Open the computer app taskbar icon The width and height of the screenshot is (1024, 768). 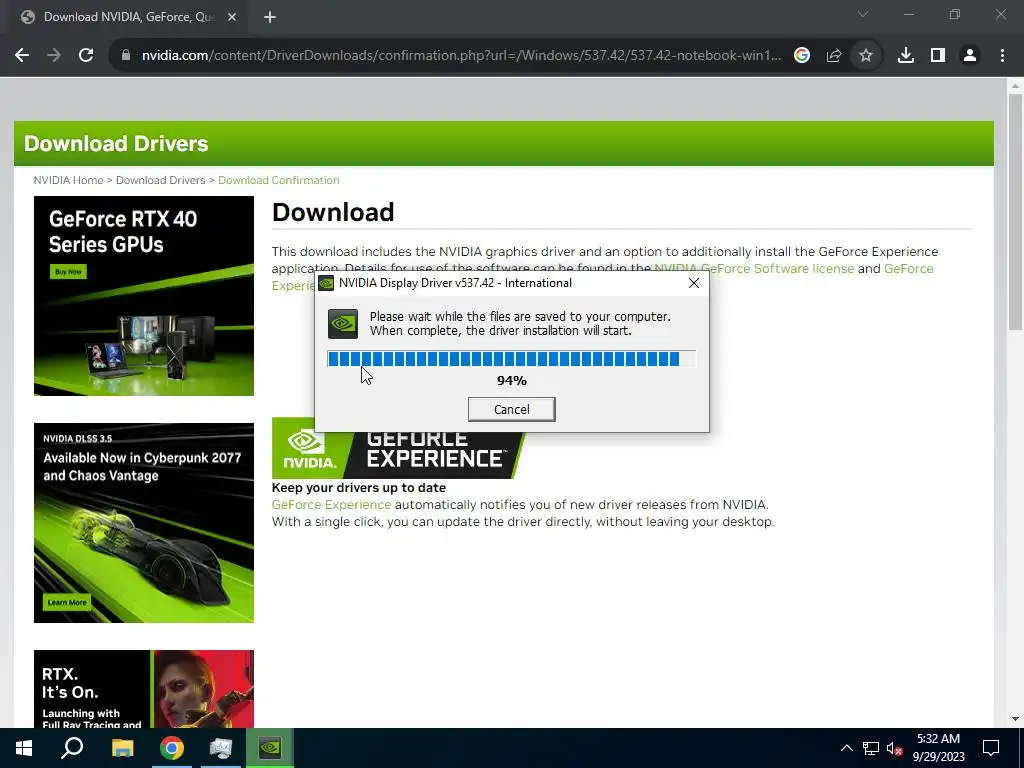(221, 748)
